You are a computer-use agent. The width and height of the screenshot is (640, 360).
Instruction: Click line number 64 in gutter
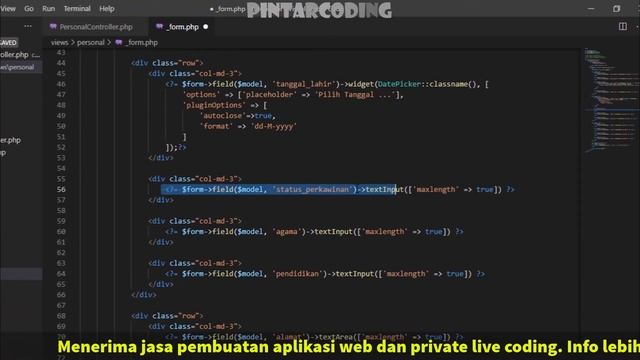61,273
